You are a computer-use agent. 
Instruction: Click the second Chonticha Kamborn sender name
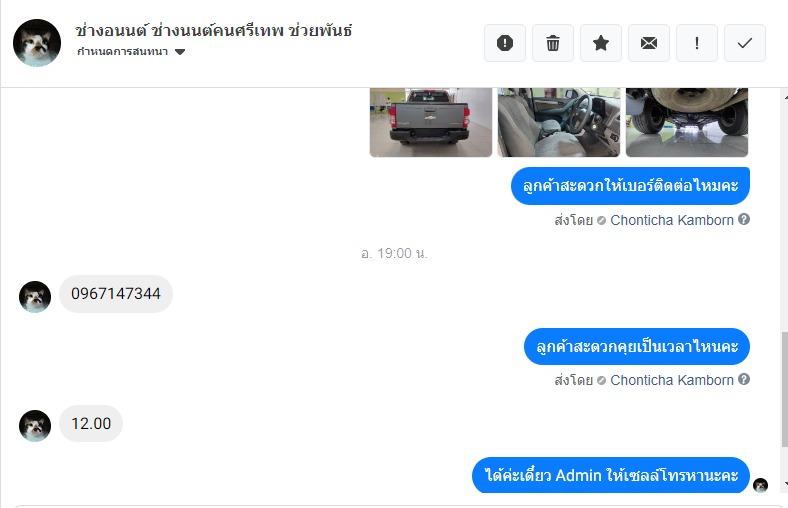(672, 380)
